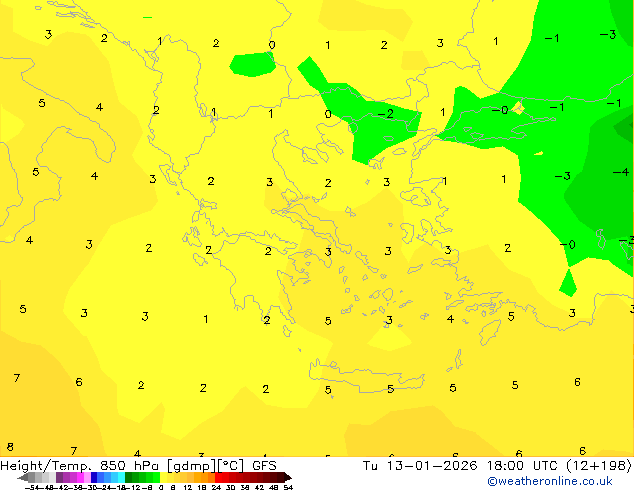
Task: Click the -4 temperature value on the map
Action: [621, 173]
